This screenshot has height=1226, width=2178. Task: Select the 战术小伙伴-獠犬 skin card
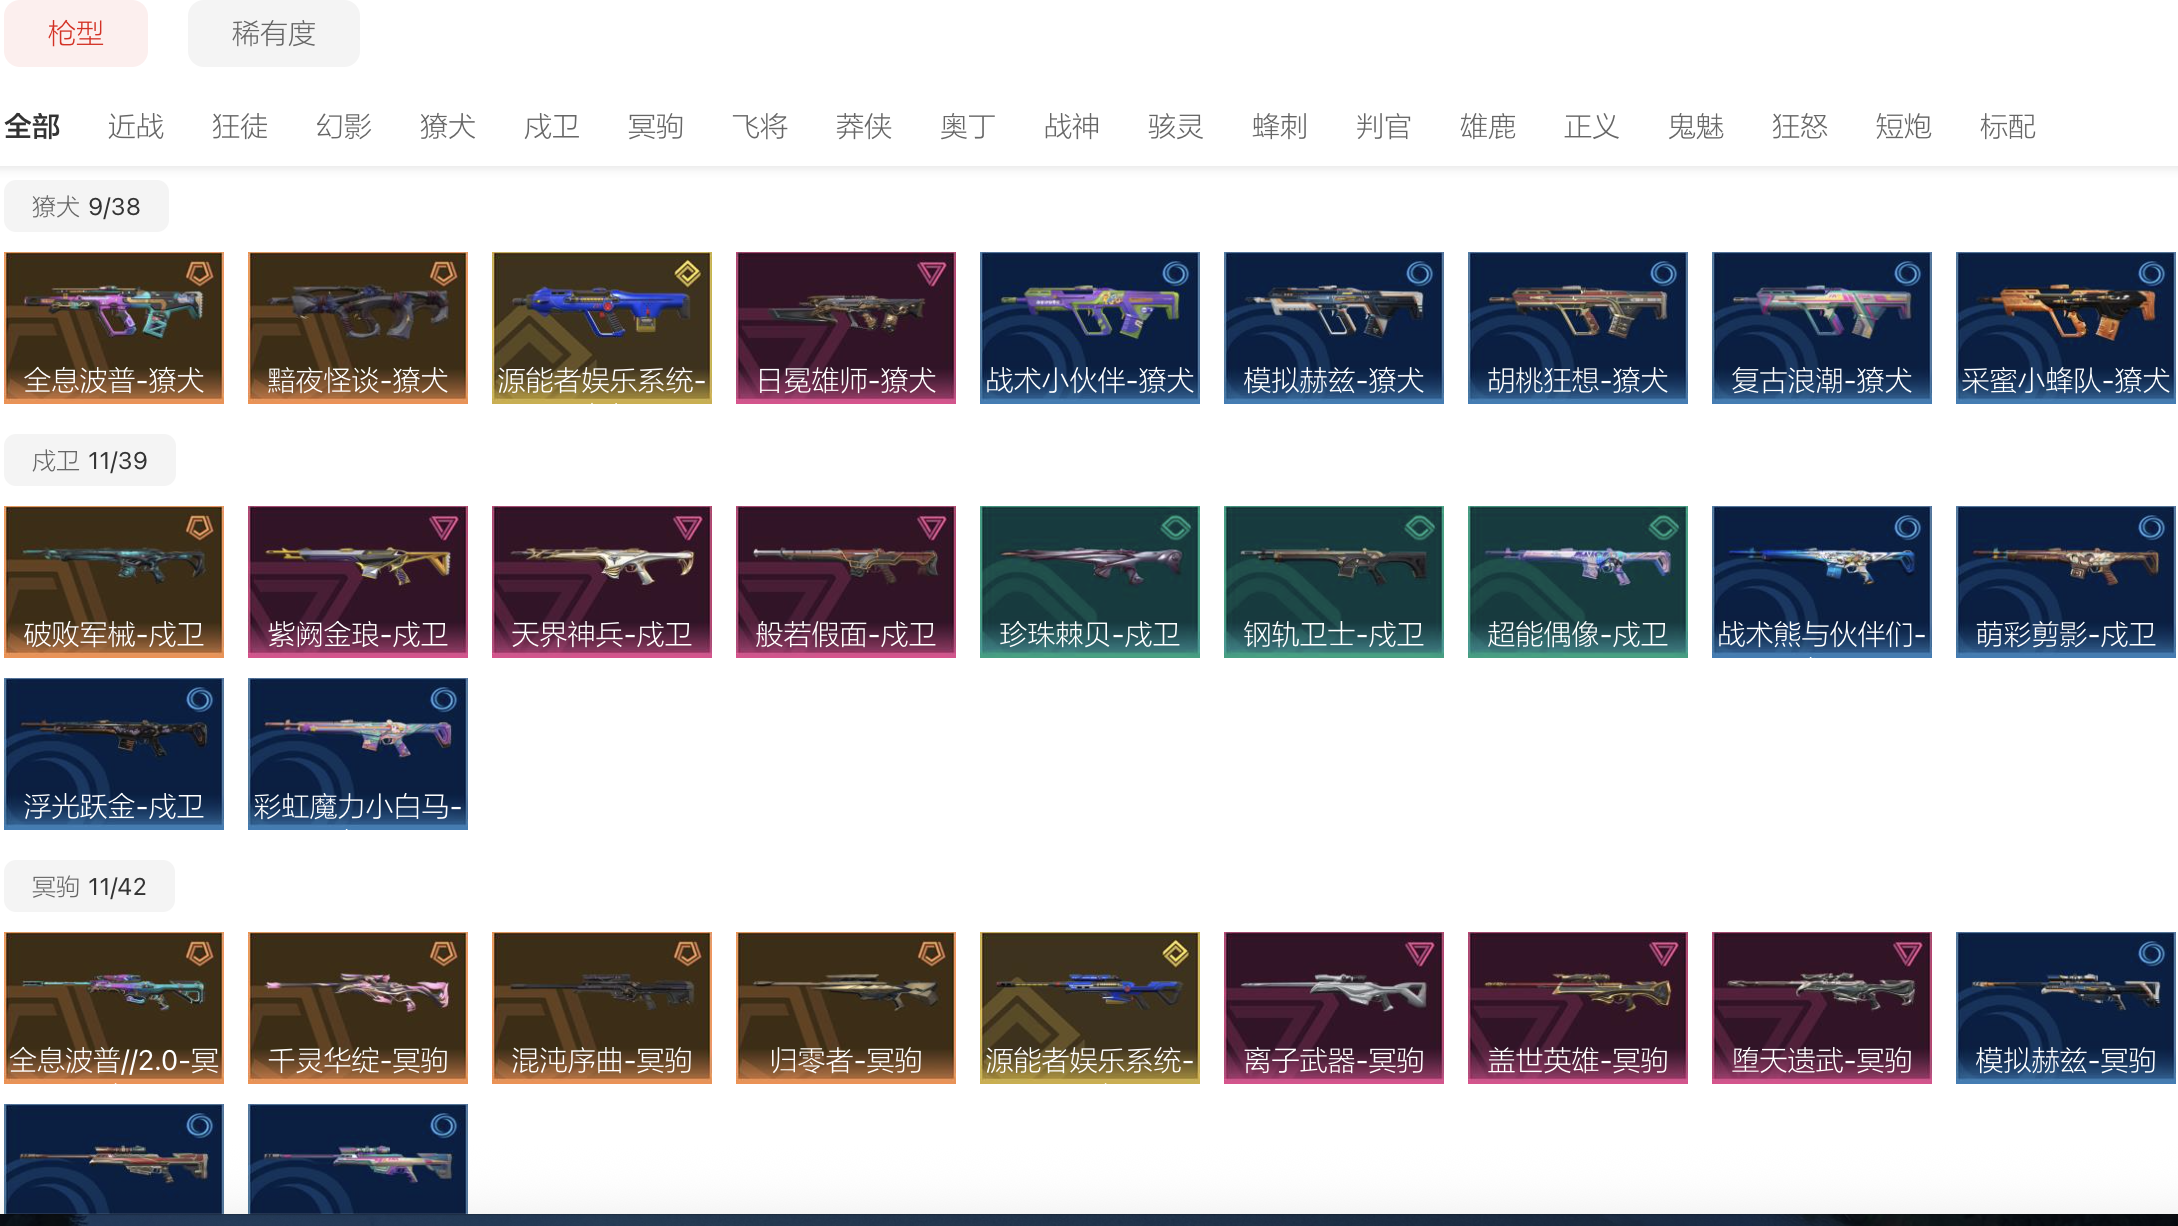click(x=1090, y=328)
